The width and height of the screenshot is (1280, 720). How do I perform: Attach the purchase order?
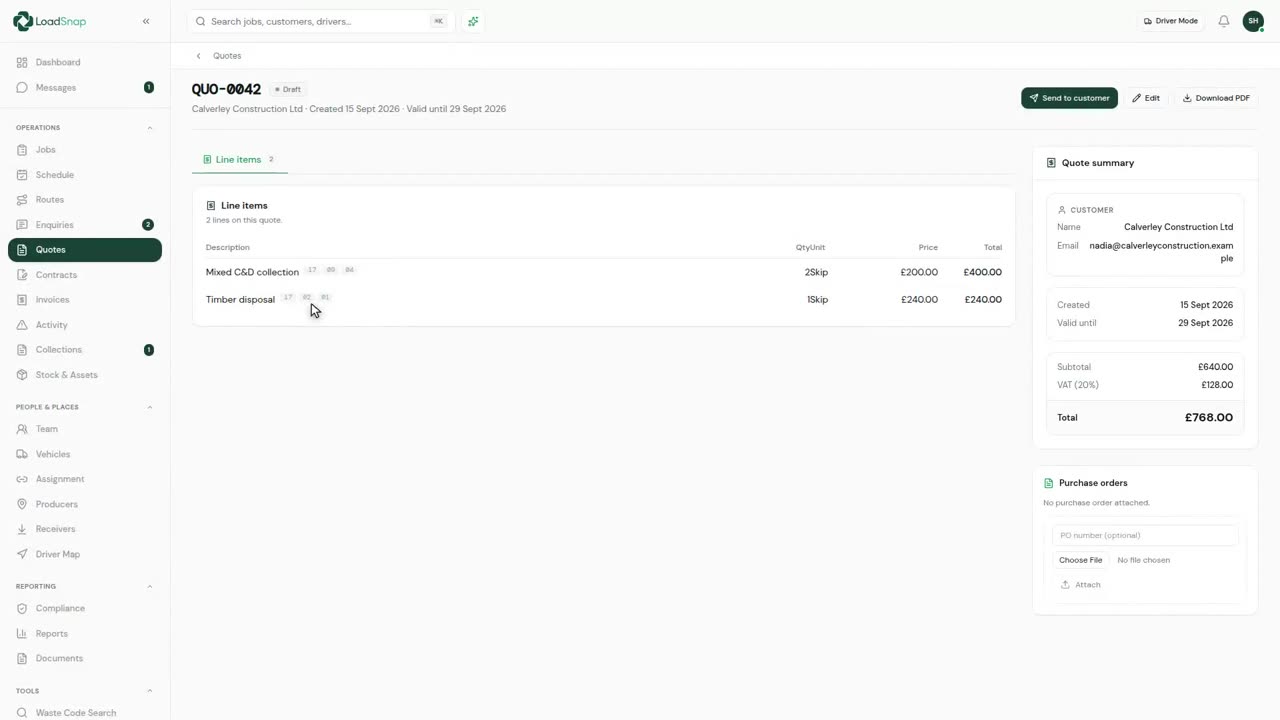tap(1081, 585)
